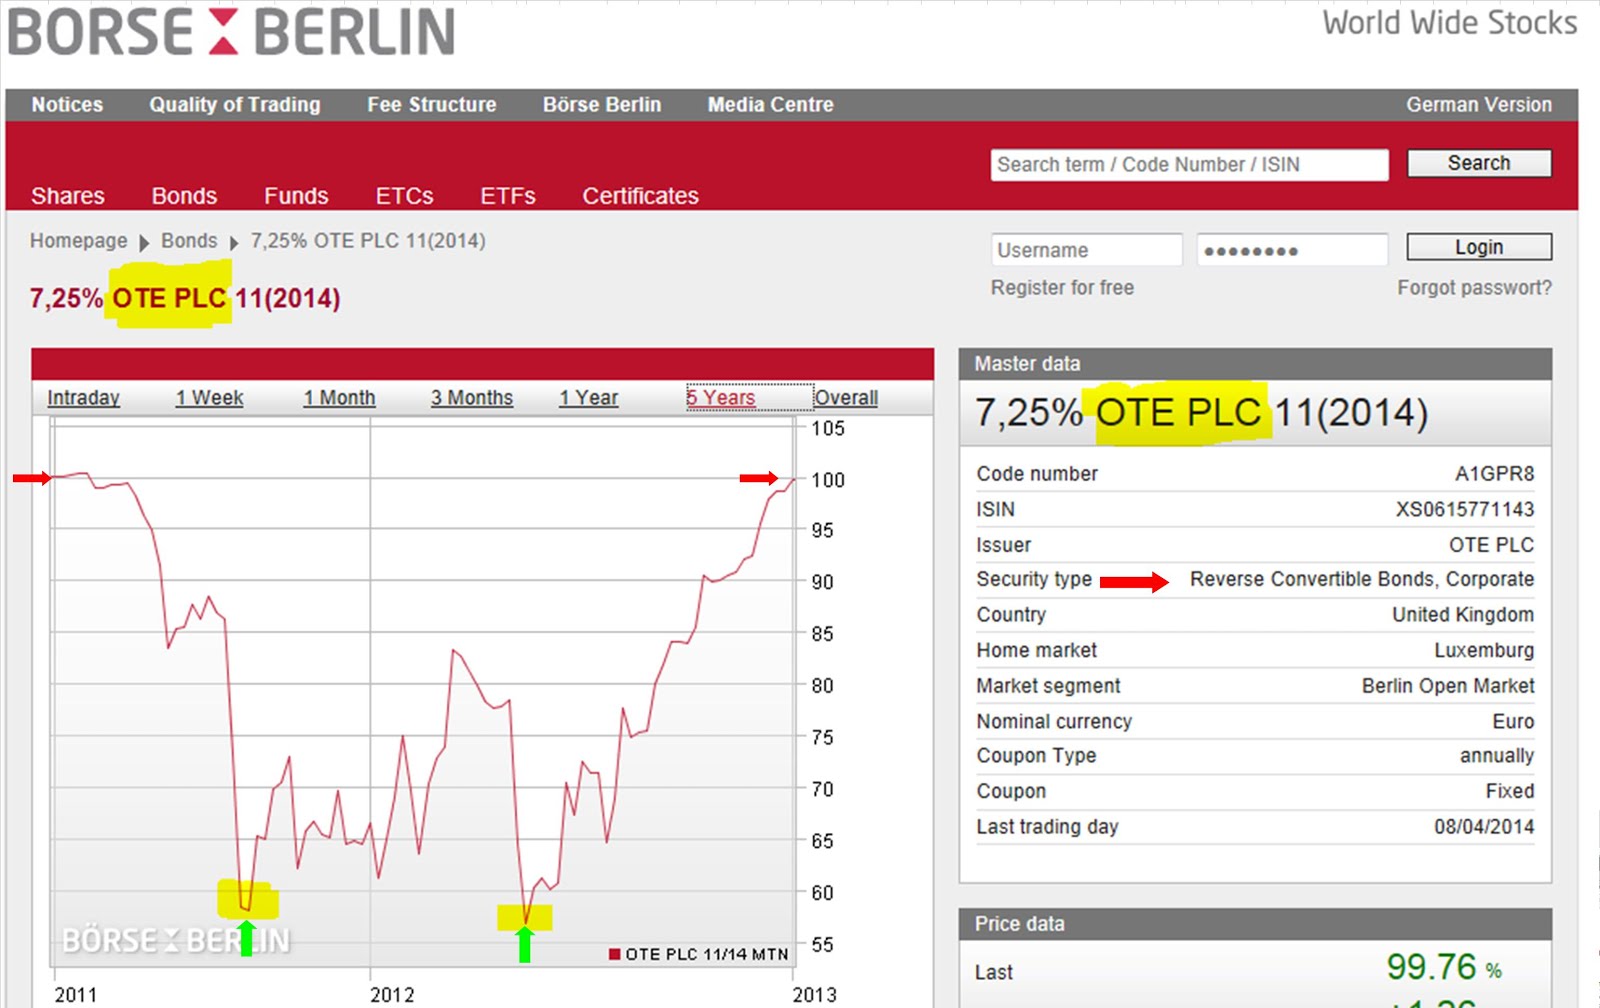
Task: Select ISIN XS0615771143
Action: coord(1465,509)
